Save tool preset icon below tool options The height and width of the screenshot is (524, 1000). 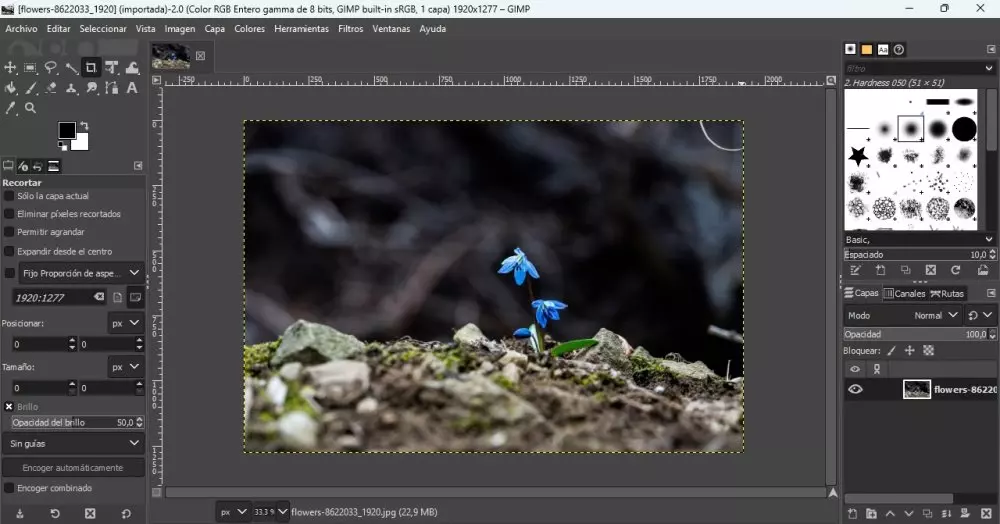[20, 514]
